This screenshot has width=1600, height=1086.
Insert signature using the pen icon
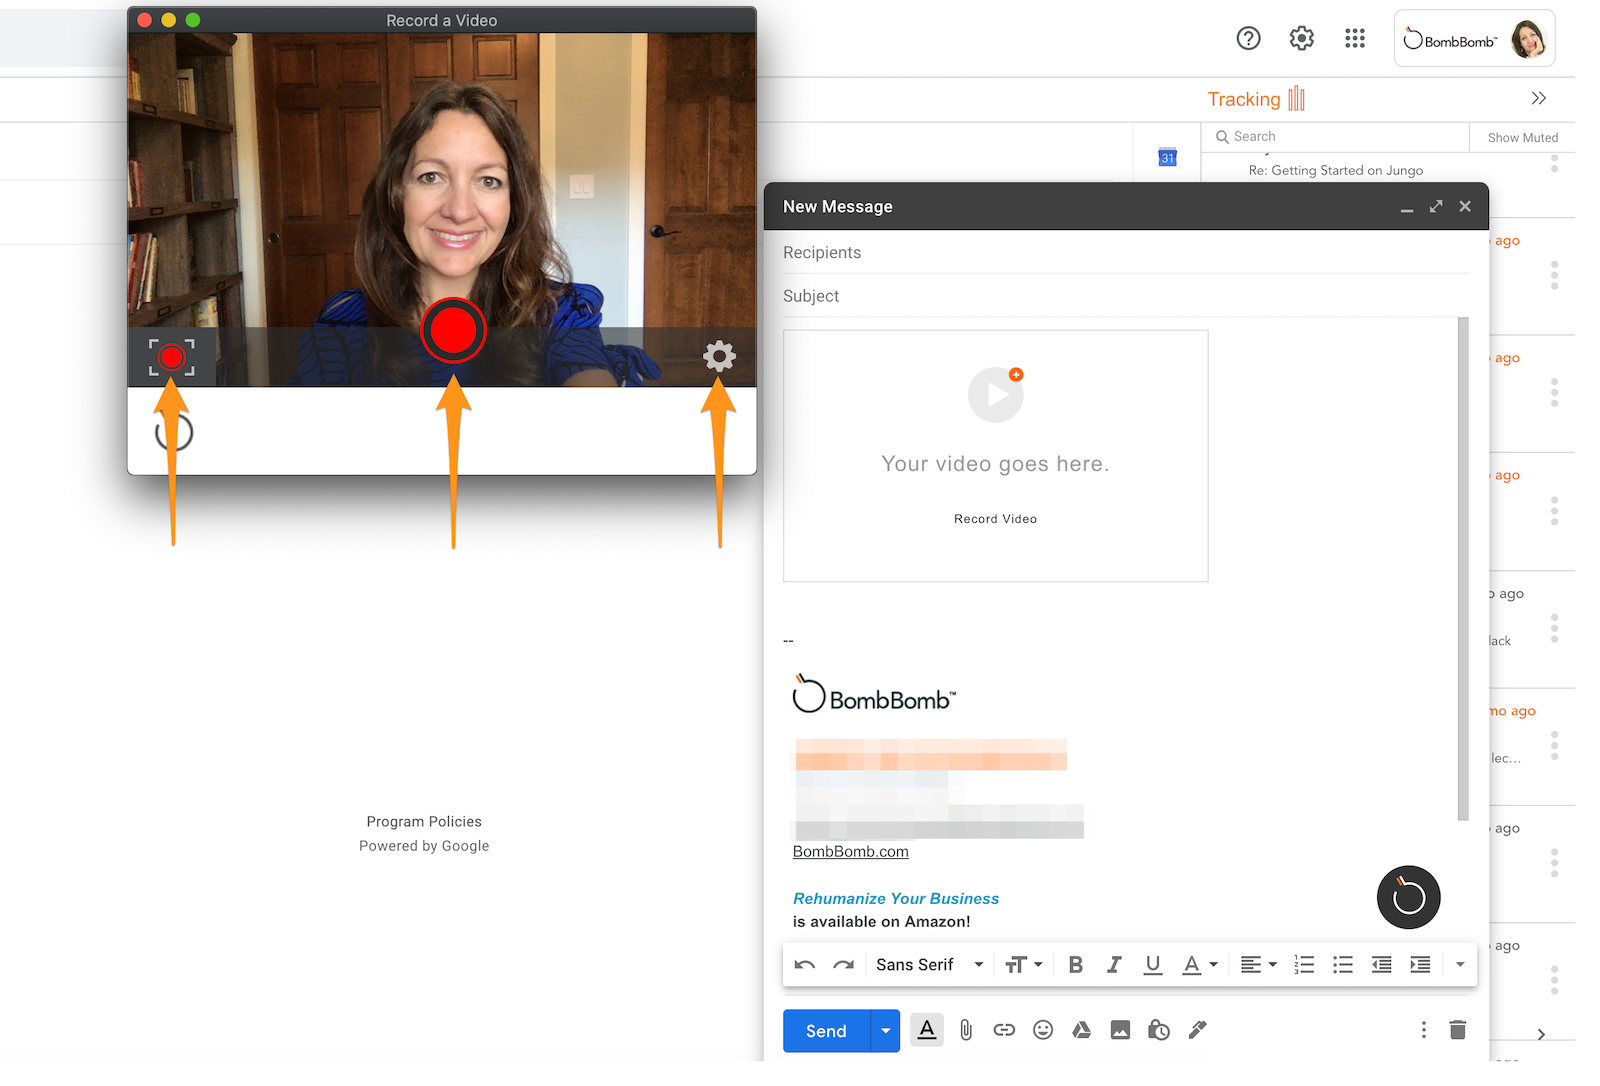click(1198, 1030)
